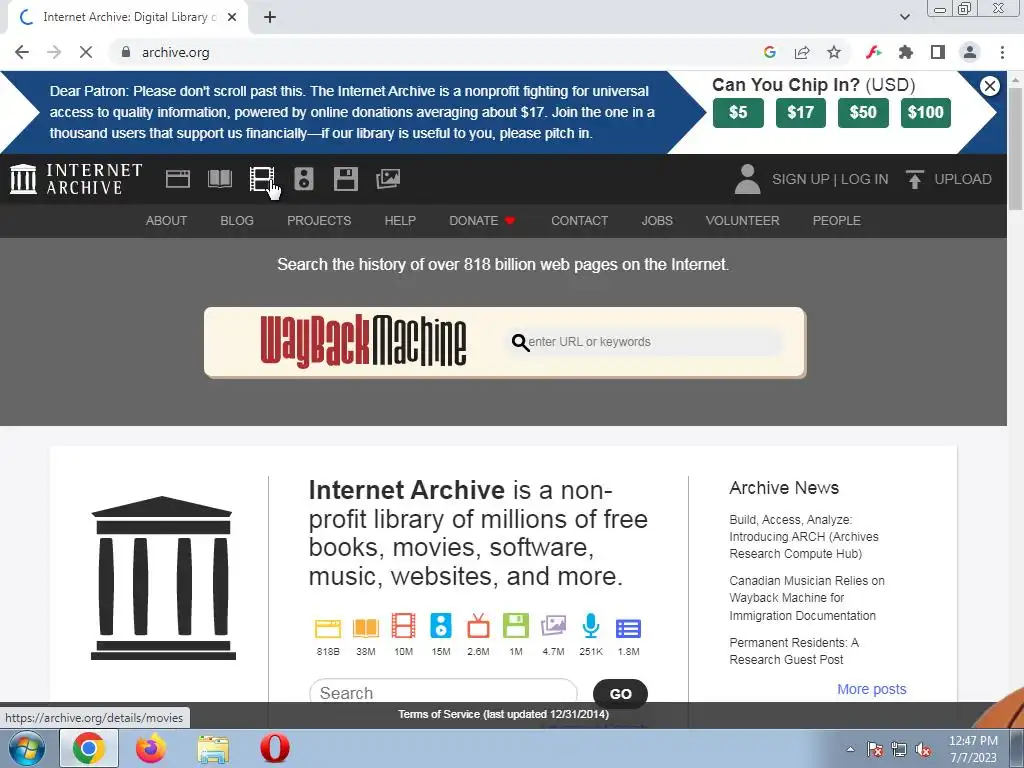This screenshot has height=768, width=1024.
Task: Select the purple image icon labeled 4.7M
Action: click(x=553, y=626)
